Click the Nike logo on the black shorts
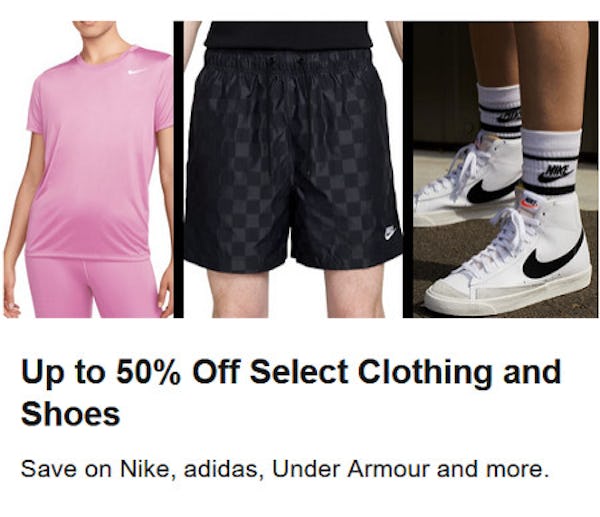 [390, 233]
